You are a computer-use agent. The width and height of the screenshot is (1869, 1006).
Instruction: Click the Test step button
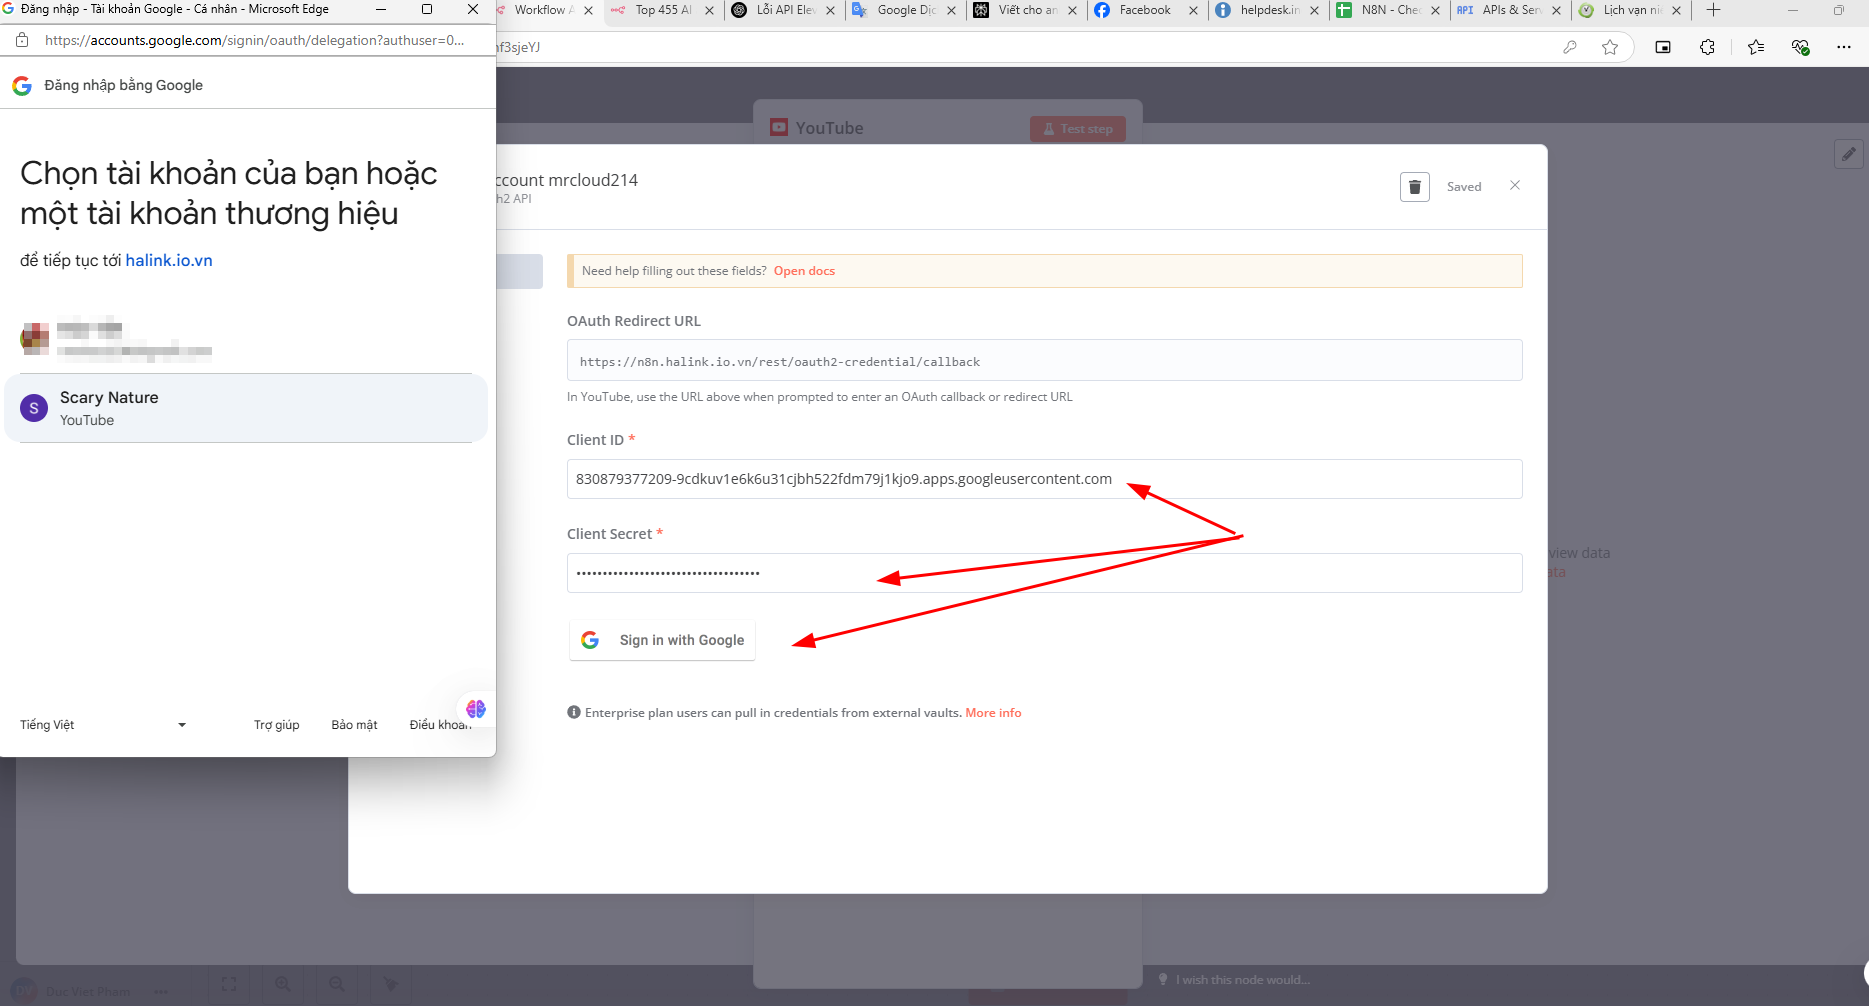point(1078,129)
